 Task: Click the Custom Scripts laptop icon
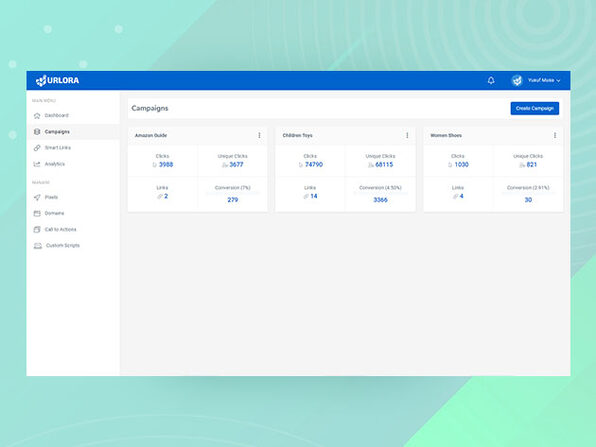tap(38, 246)
